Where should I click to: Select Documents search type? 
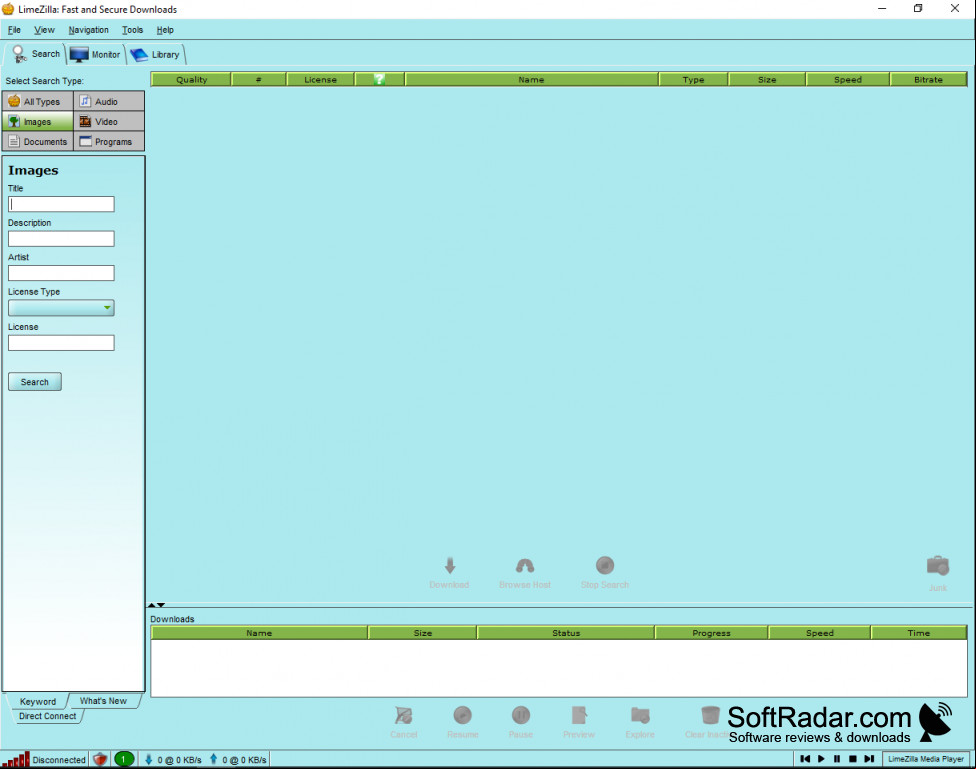38,141
